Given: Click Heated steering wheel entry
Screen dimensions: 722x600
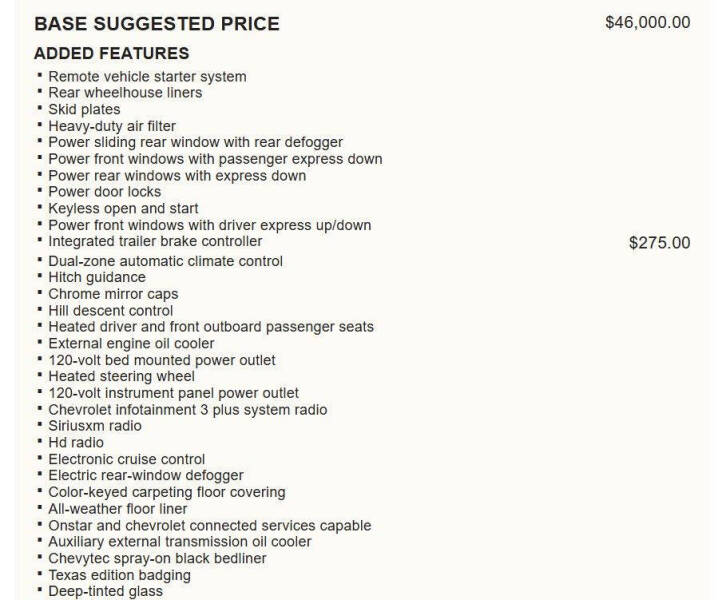Looking at the screenshot, I should 122,376.
